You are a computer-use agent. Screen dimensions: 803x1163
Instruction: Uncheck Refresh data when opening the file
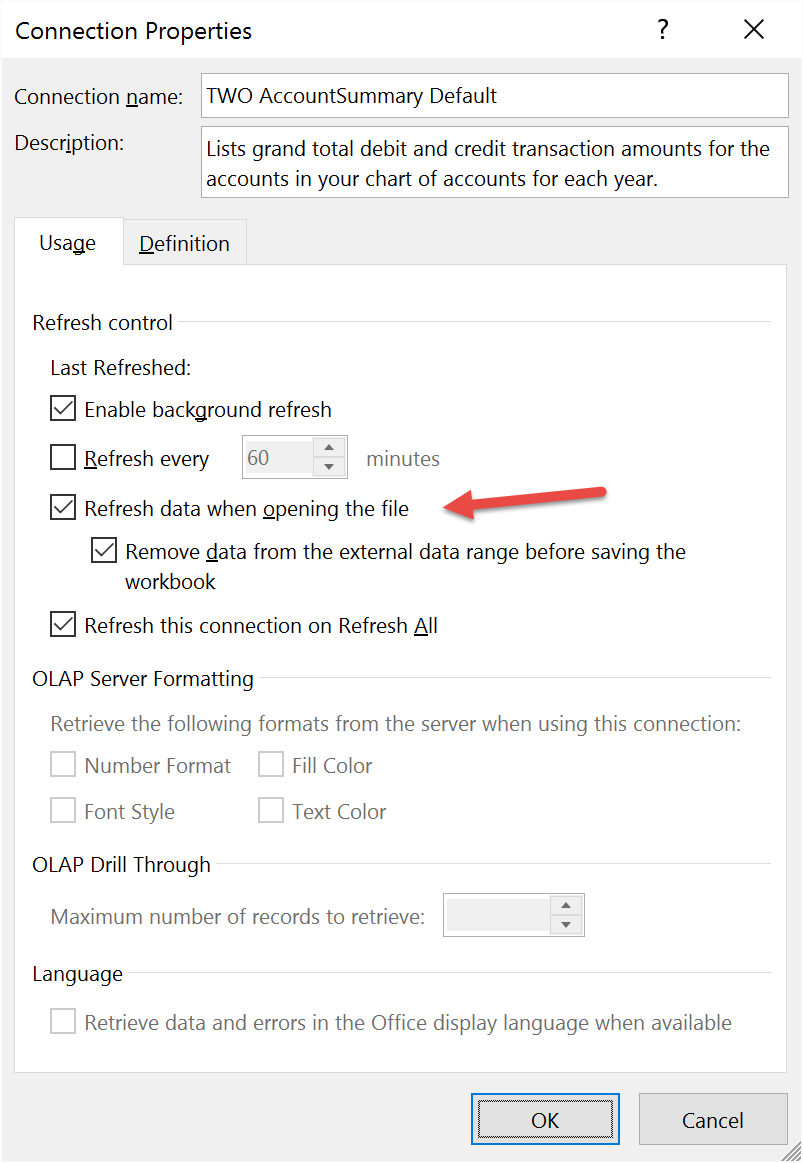click(x=63, y=507)
